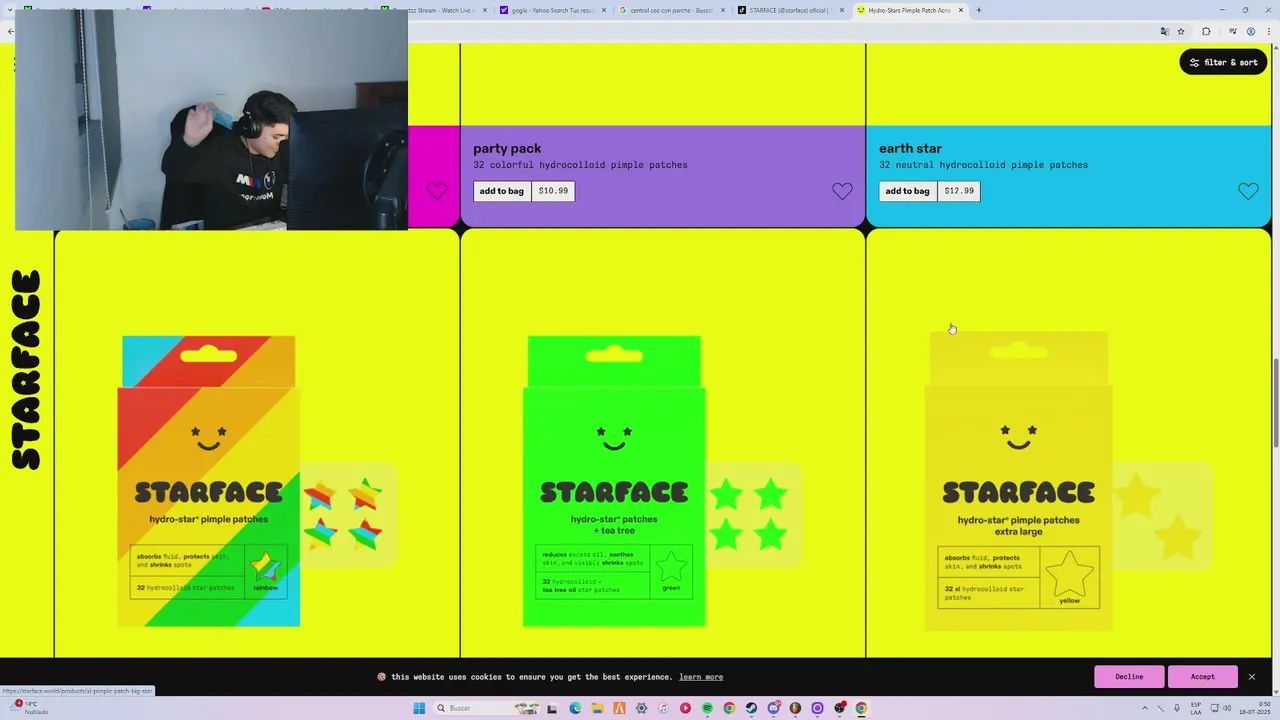Add party pack to bag
Image resolution: width=1280 pixels, height=720 pixels.
pos(501,191)
